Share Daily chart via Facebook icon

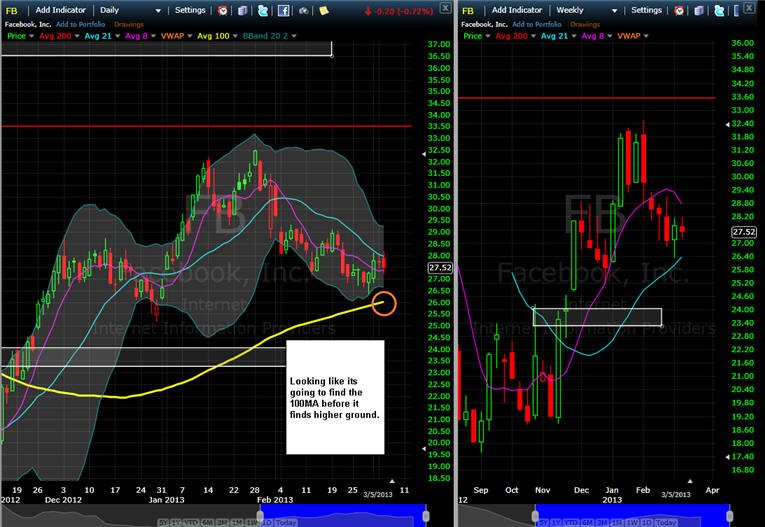click(x=283, y=10)
